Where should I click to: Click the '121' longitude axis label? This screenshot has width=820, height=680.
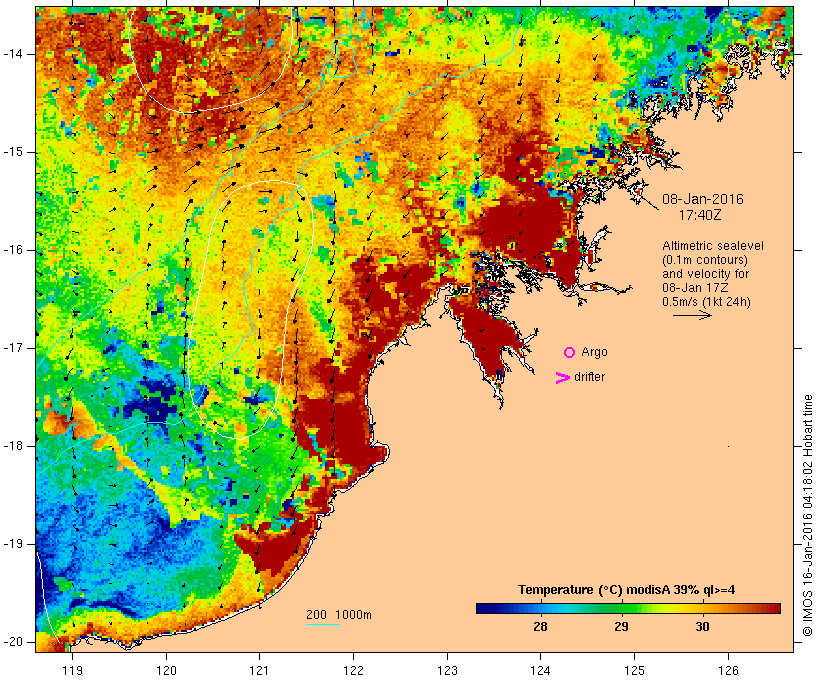[x=259, y=671]
